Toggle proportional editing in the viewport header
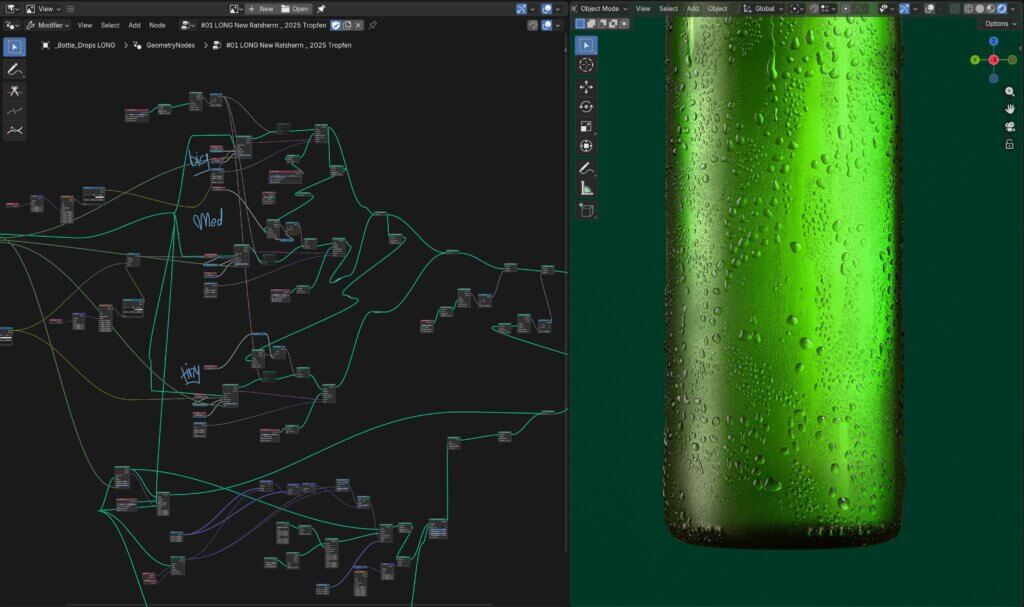 [846, 8]
